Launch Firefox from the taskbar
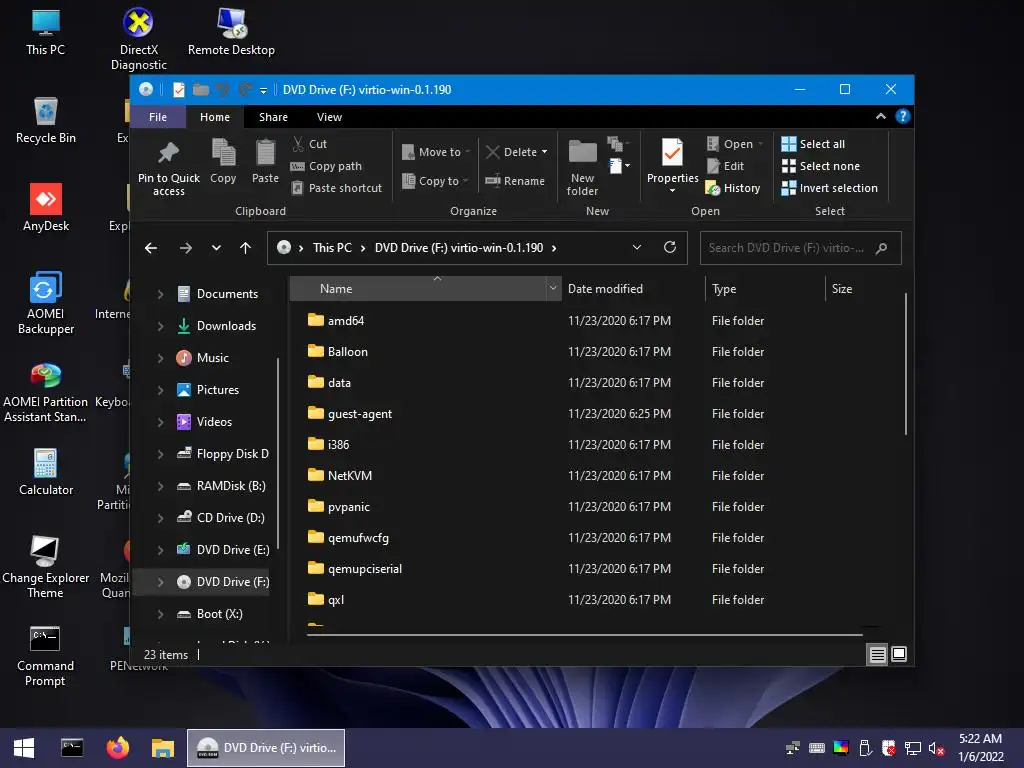This screenshot has height=768, width=1024. (118, 748)
